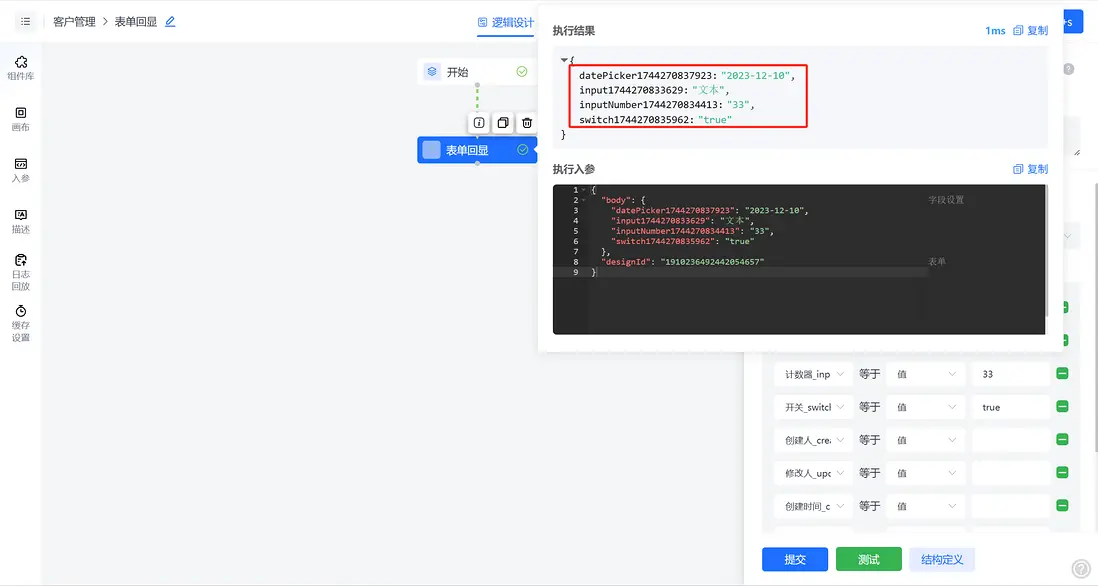Remove the 修改人 condition row

click(1062, 472)
